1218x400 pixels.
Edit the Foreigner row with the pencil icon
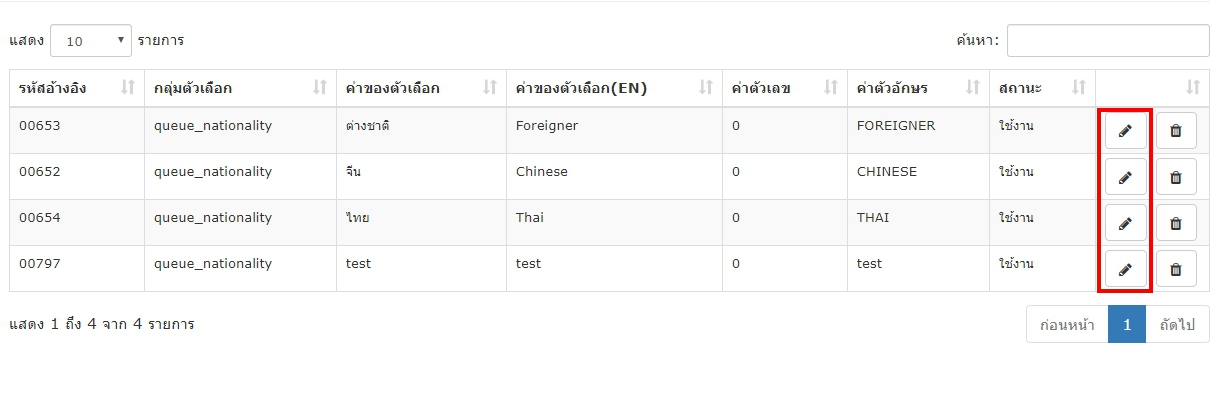[1125, 131]
